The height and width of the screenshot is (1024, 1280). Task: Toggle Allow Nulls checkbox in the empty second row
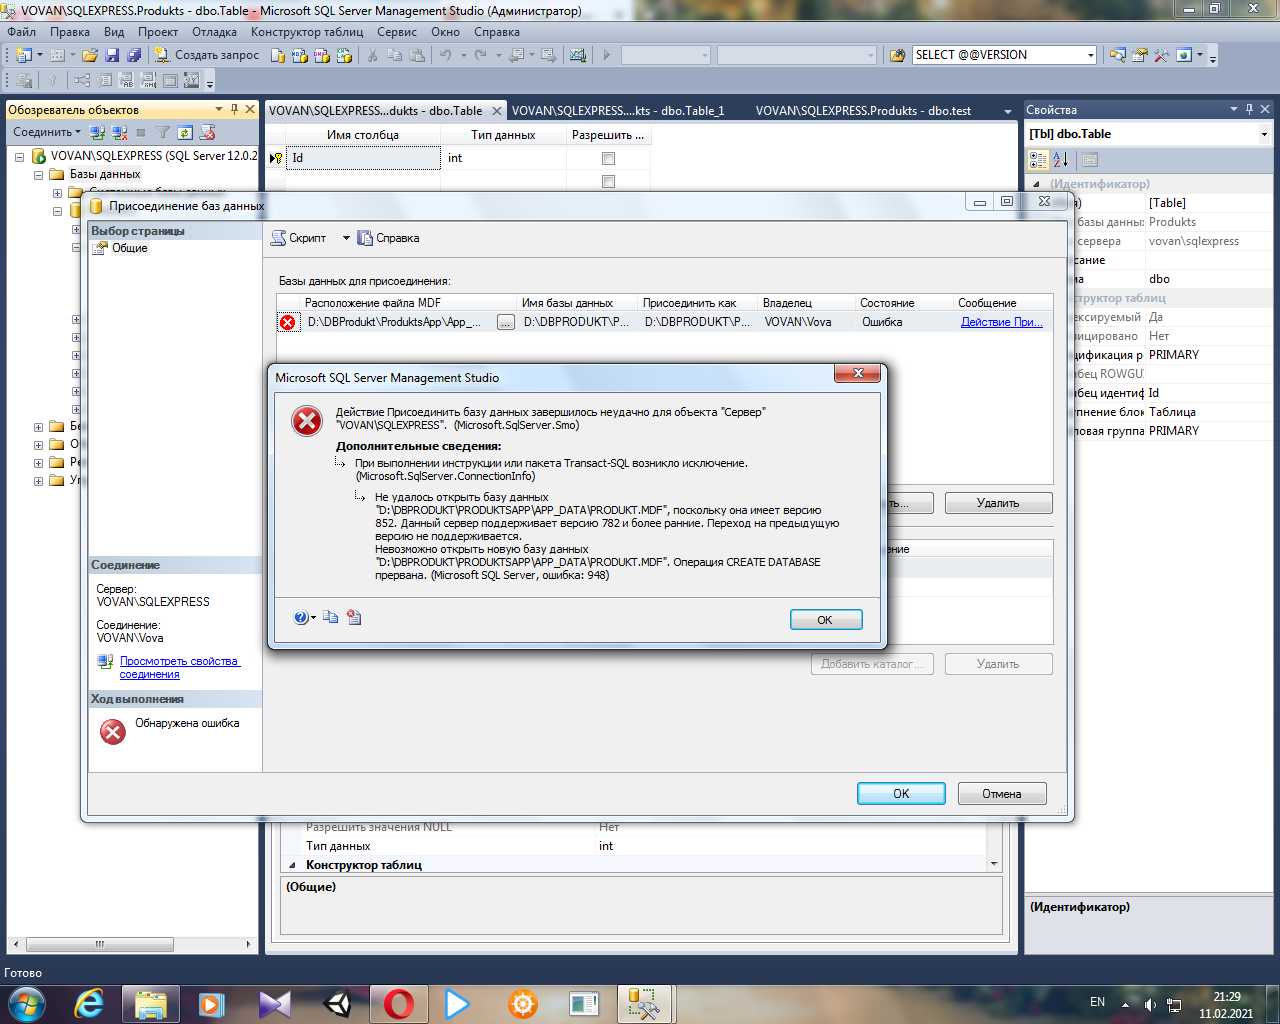[608, 181]
